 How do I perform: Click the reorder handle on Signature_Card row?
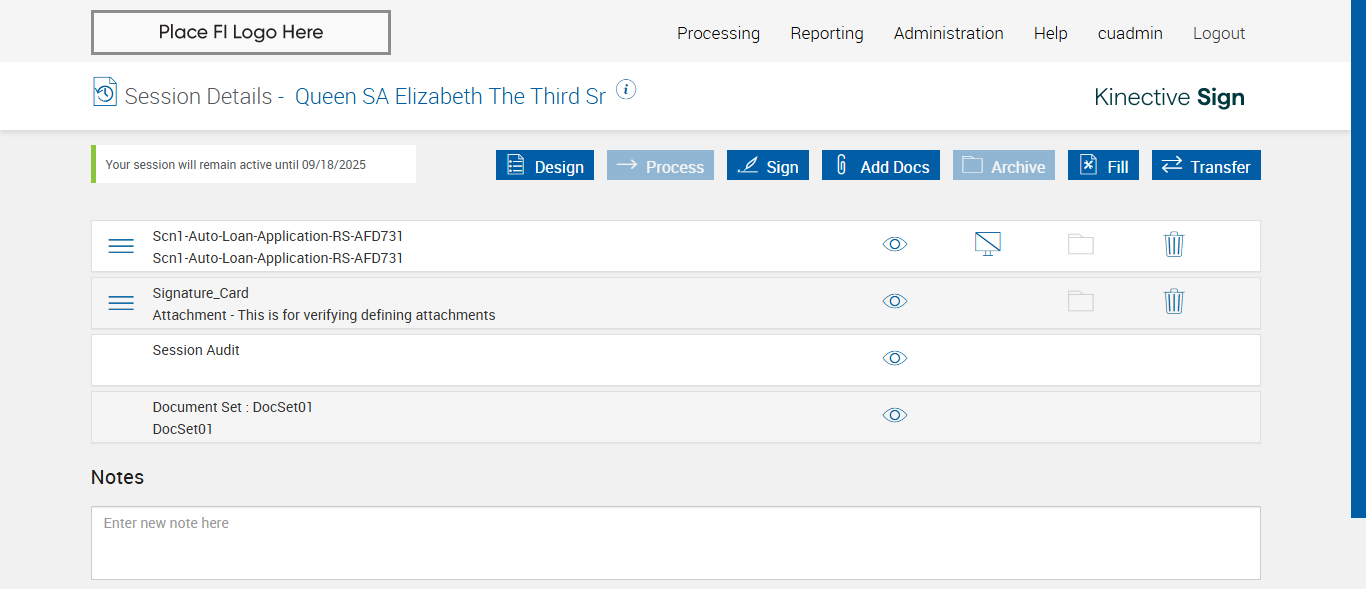pos(121,303)
